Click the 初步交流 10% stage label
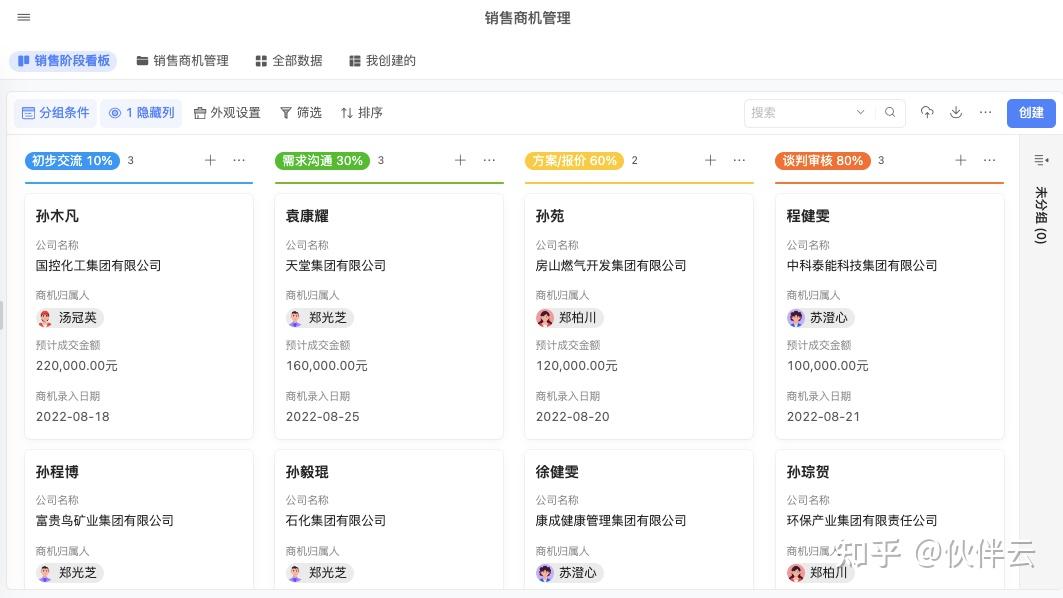 coord(72,161)
